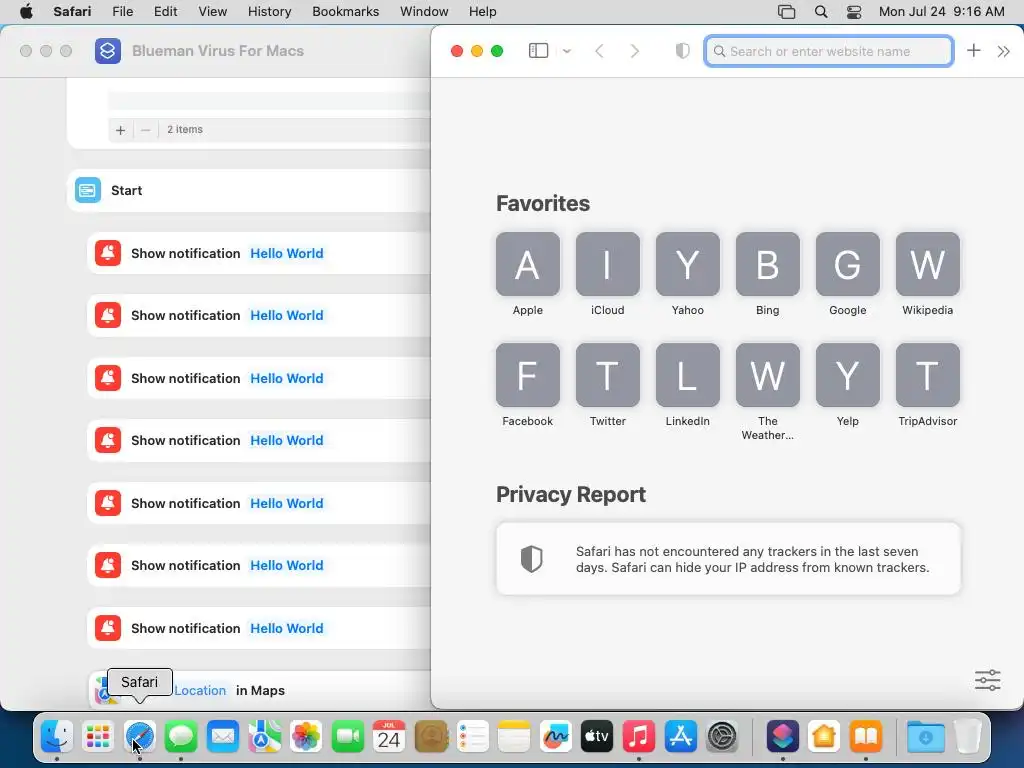This screenshot has width=1024, height=768.
Task: Open Home app from the Dock
Action: coord(824,737)
